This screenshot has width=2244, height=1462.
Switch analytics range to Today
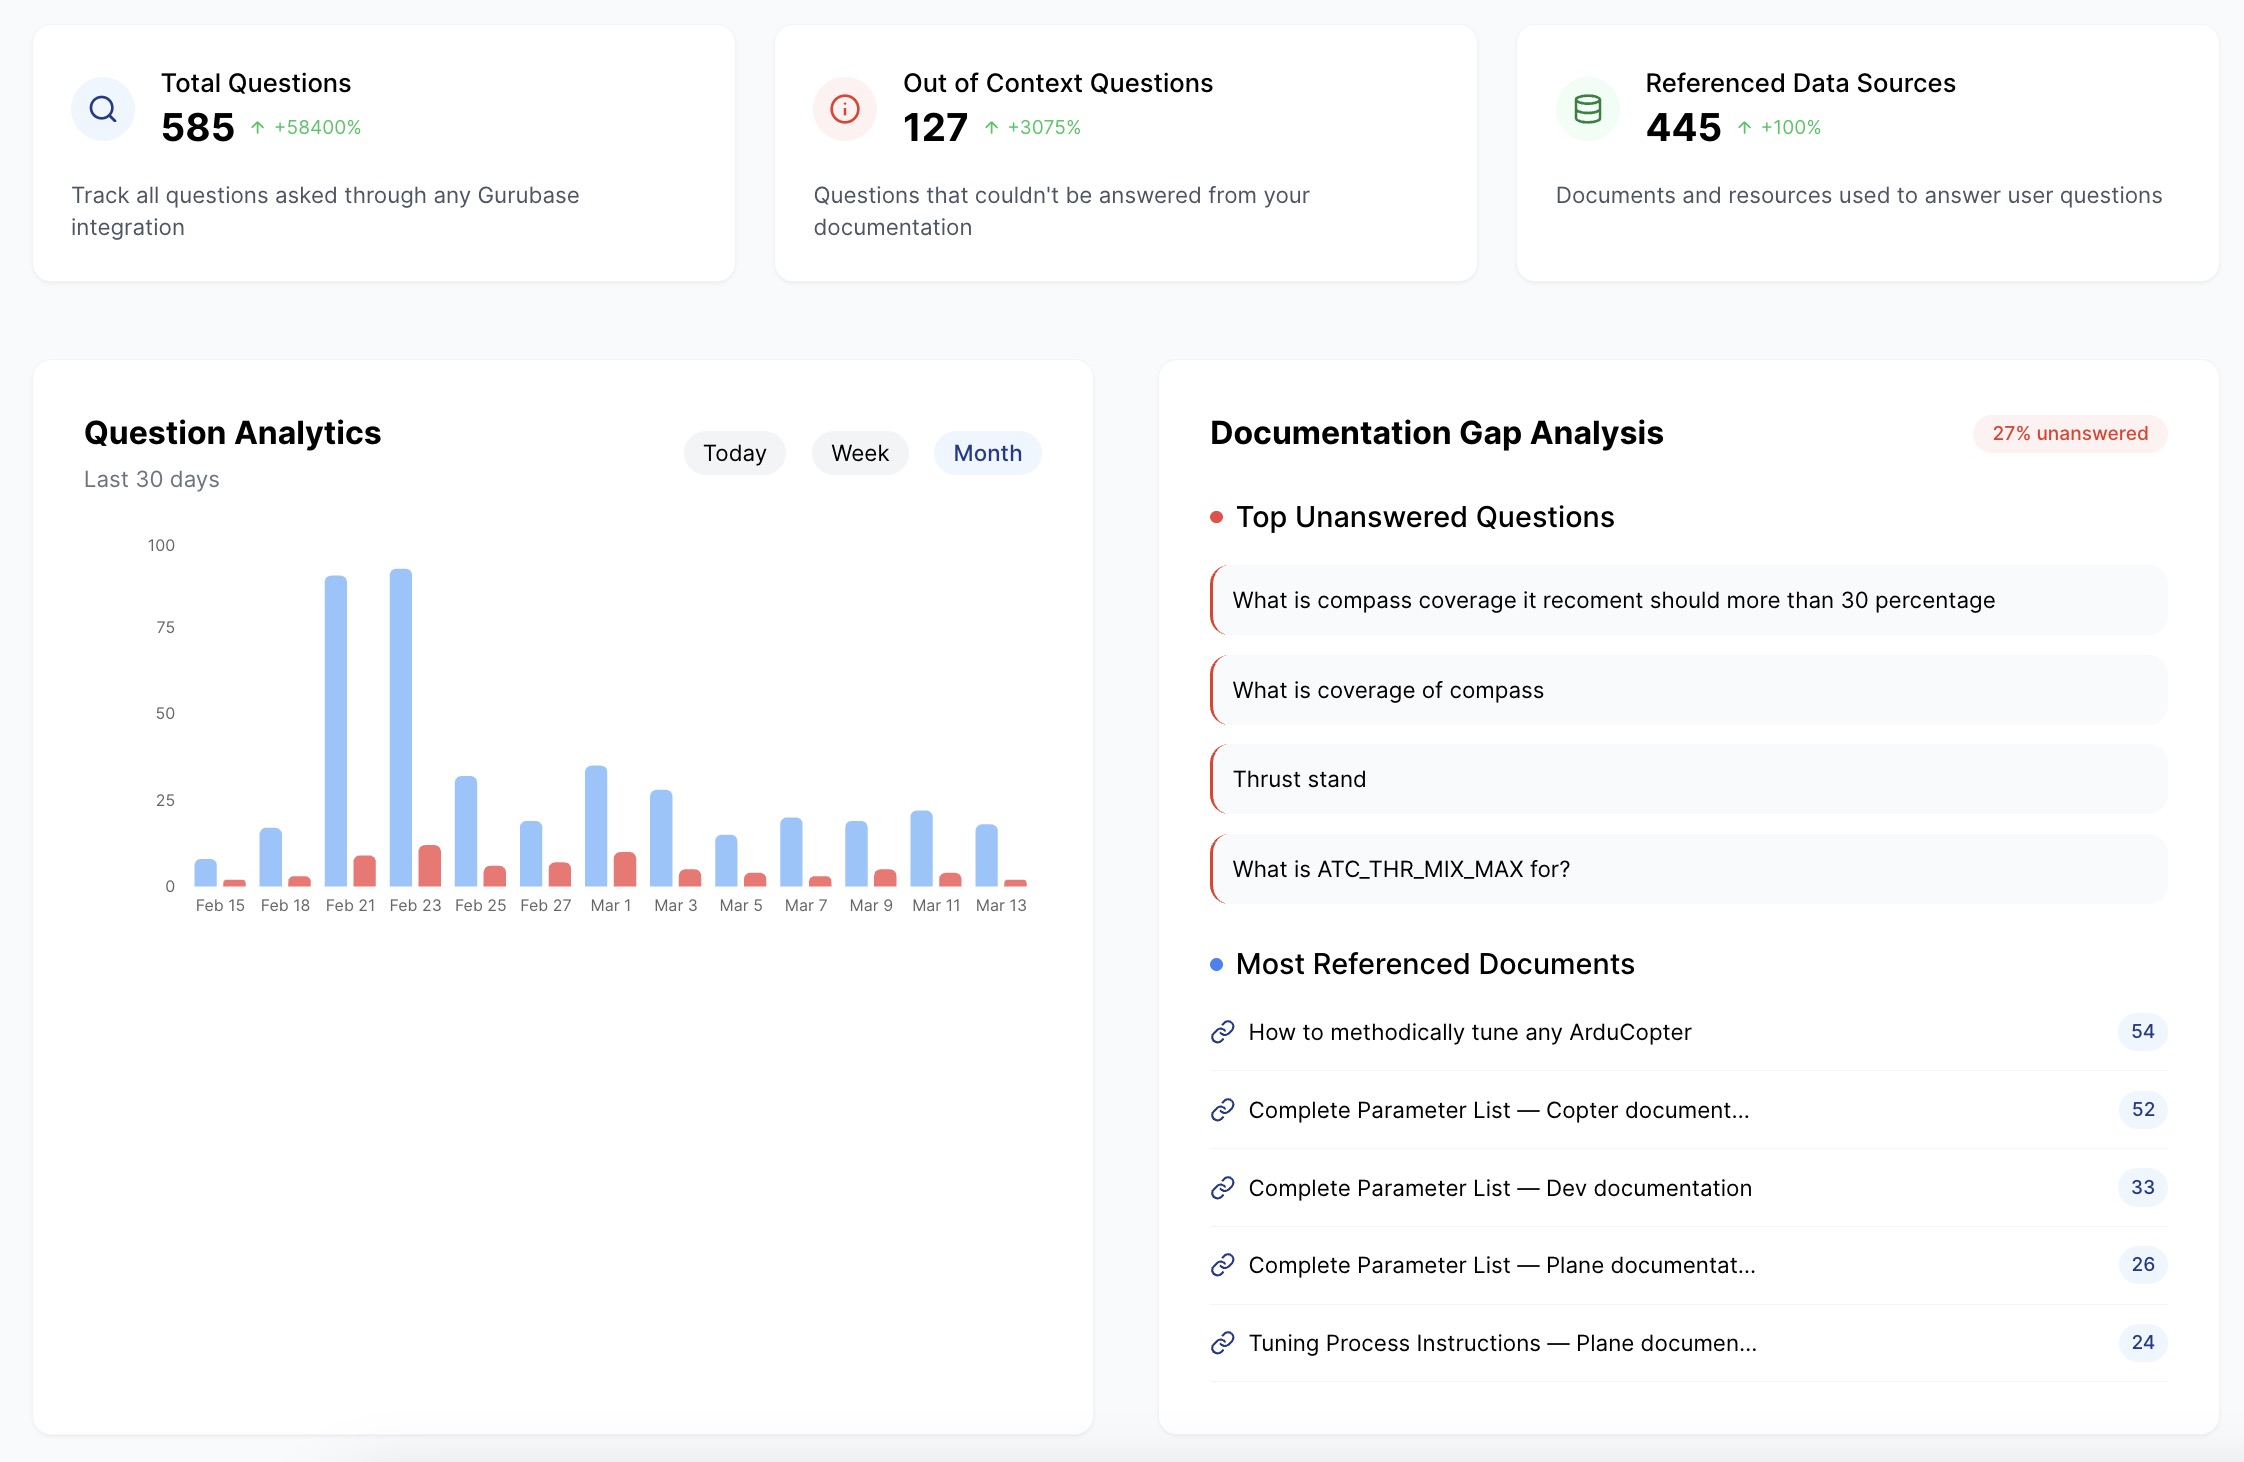(x=734, y=453)
